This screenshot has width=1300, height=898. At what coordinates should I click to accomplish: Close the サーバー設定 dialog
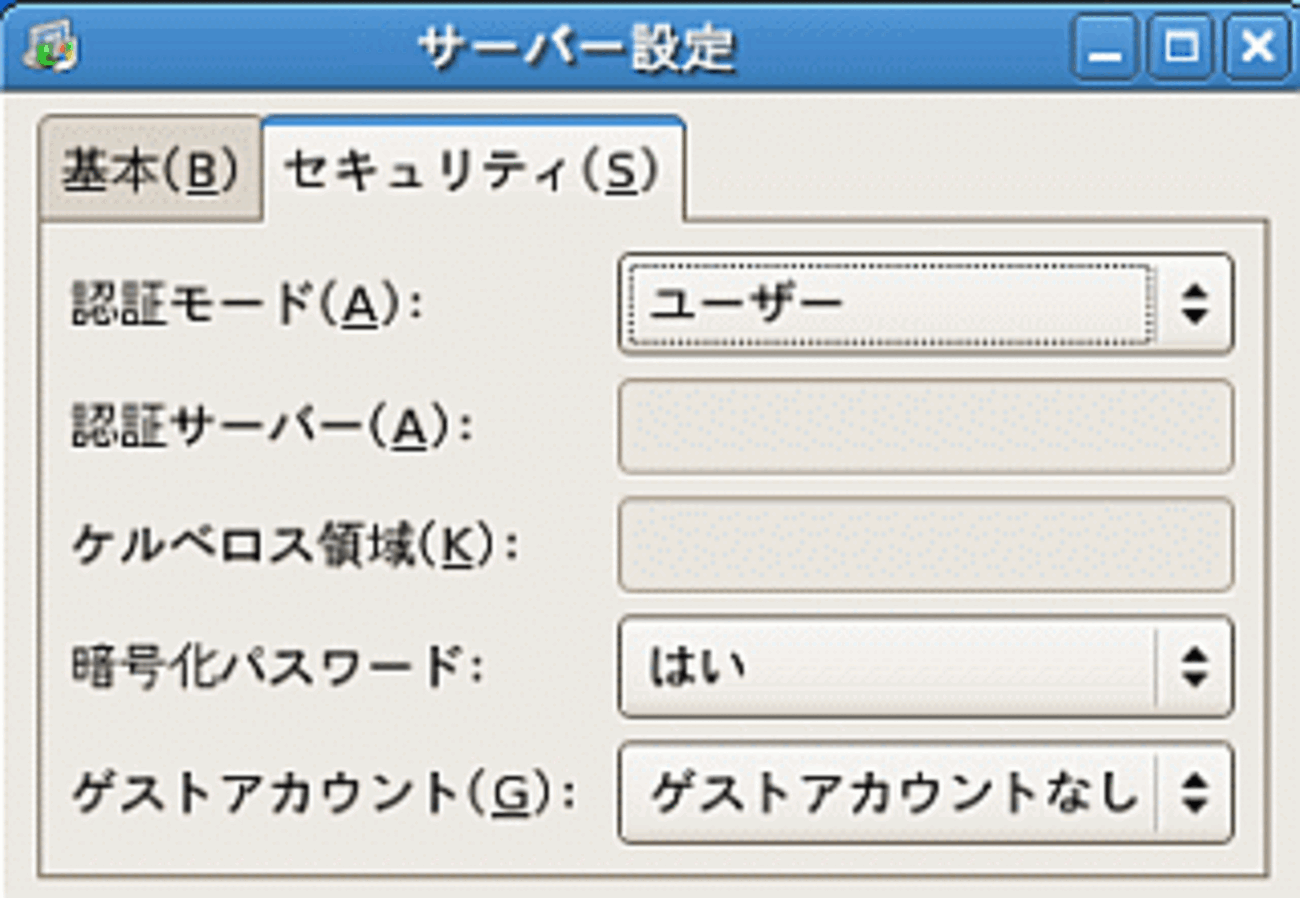[x=1255, y=47]
